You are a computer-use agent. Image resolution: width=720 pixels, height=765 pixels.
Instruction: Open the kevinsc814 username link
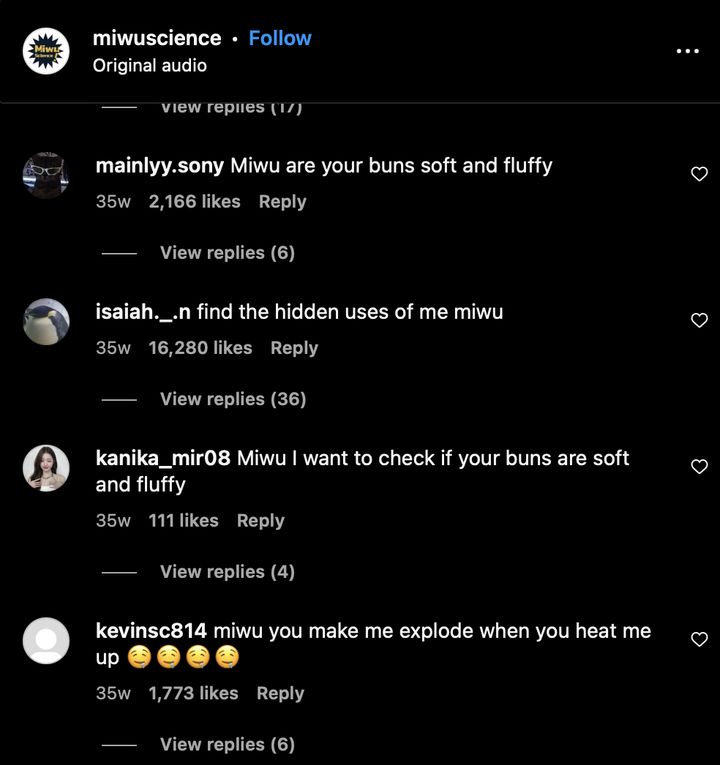pyautogui.click(x=151, y=631)
